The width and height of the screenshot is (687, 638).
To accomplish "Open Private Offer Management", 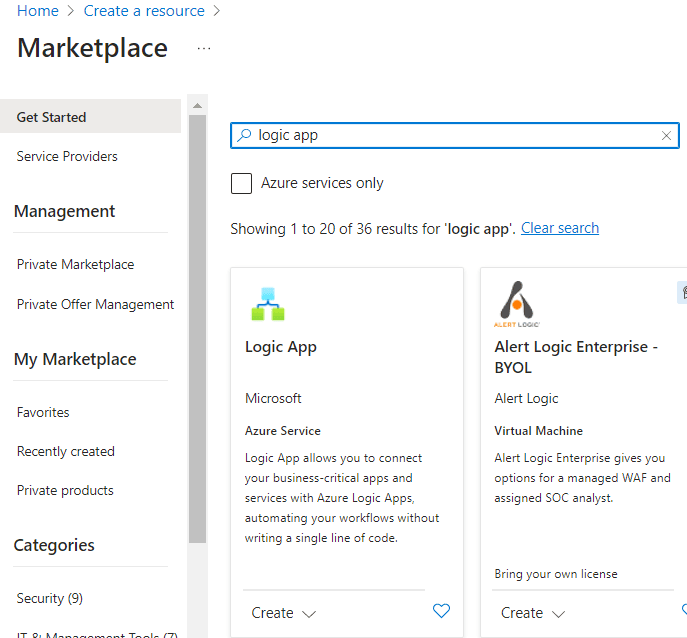I will tap(95, 305).
